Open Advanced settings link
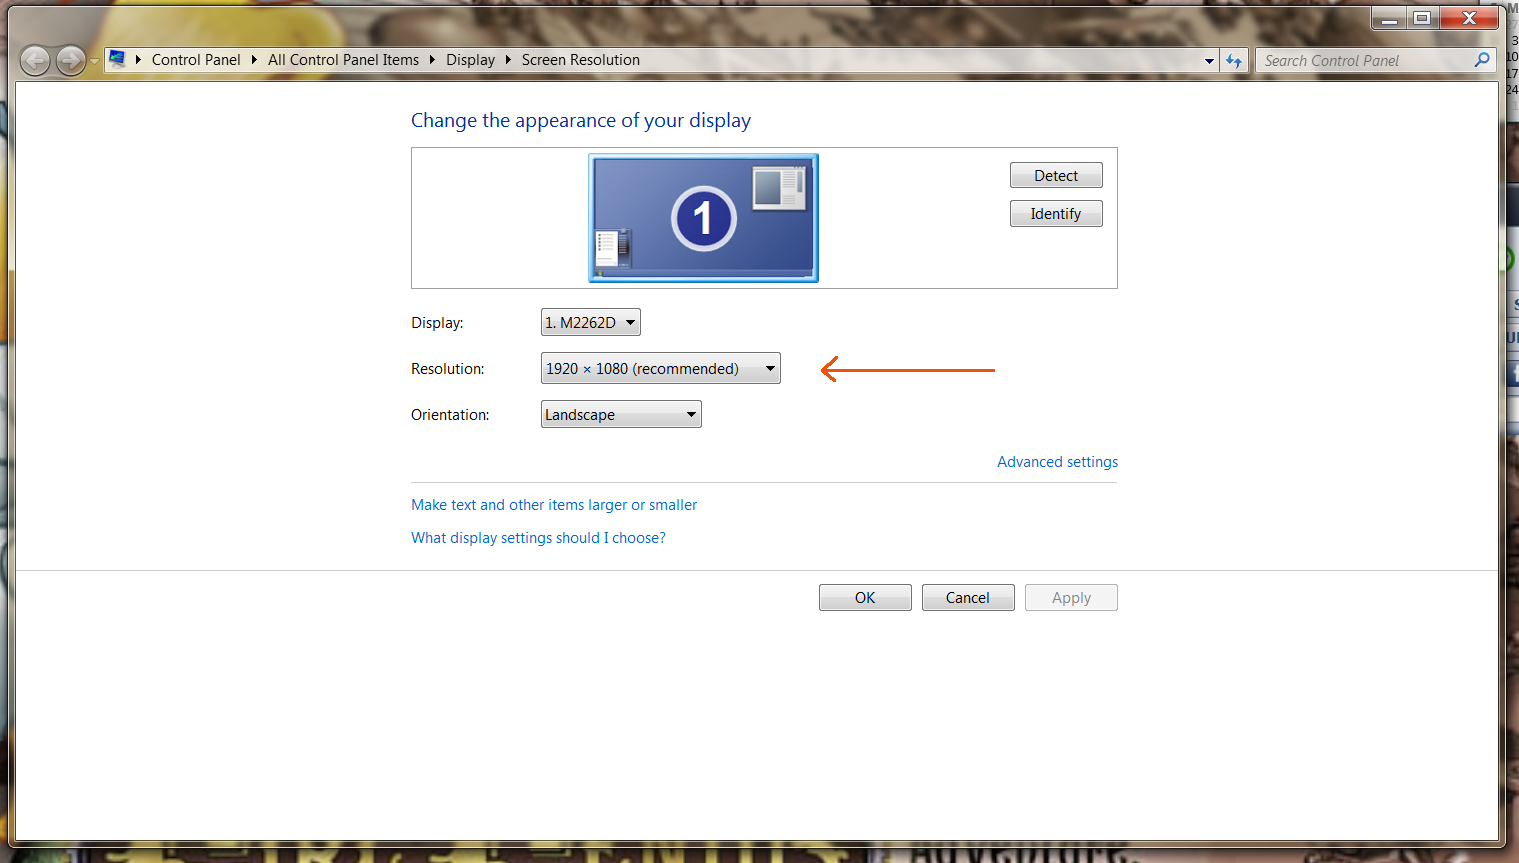The height and width of the screenshot is (863, 1519). tap(1057, 462)
